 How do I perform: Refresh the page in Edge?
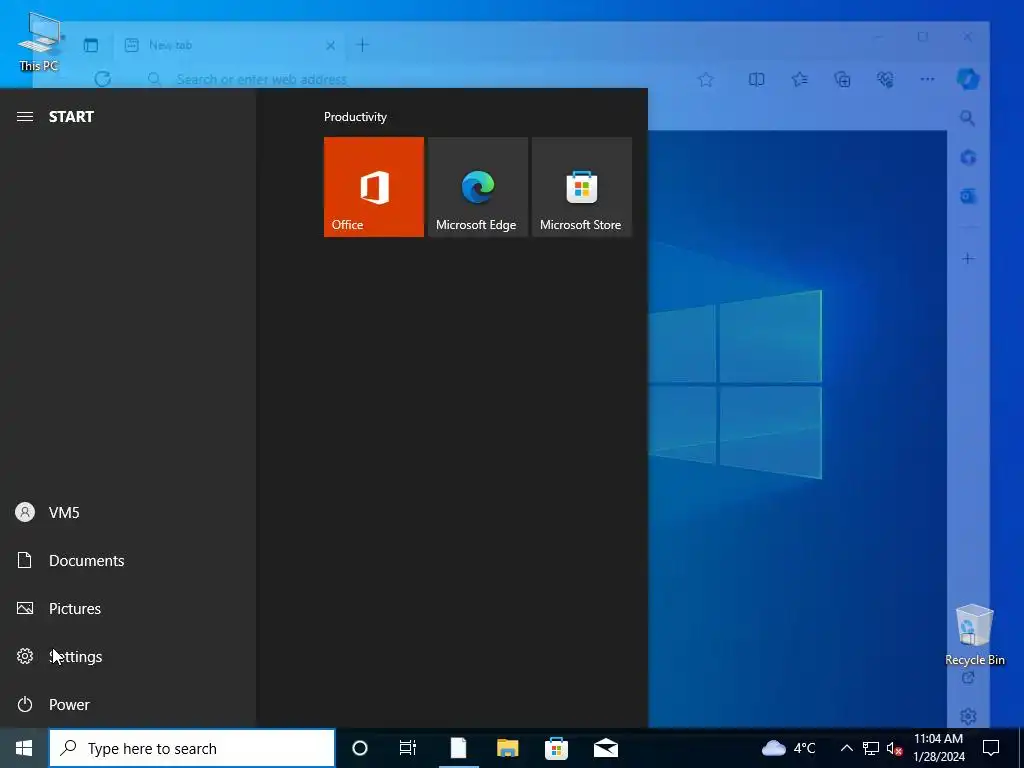[103, 79]
